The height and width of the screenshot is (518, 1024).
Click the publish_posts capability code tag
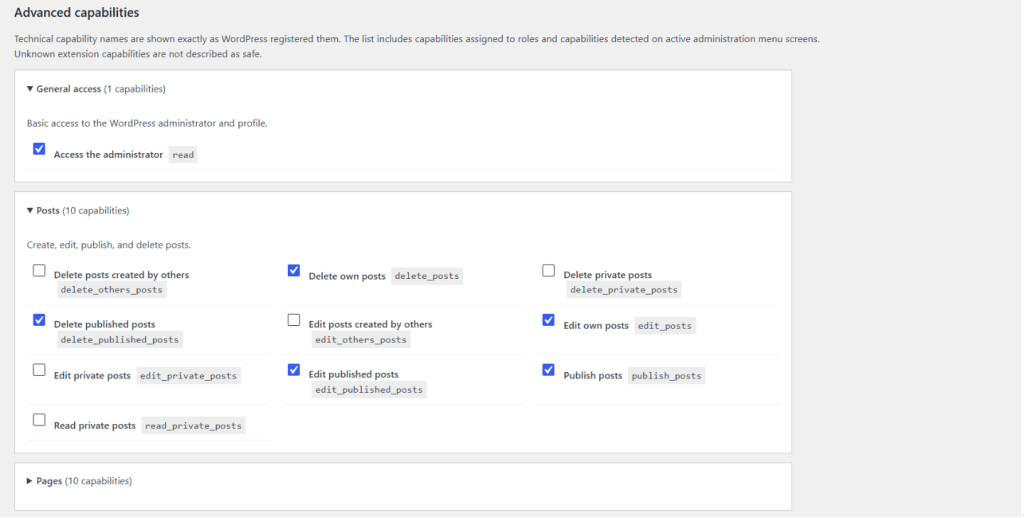(x=667, y=376)
